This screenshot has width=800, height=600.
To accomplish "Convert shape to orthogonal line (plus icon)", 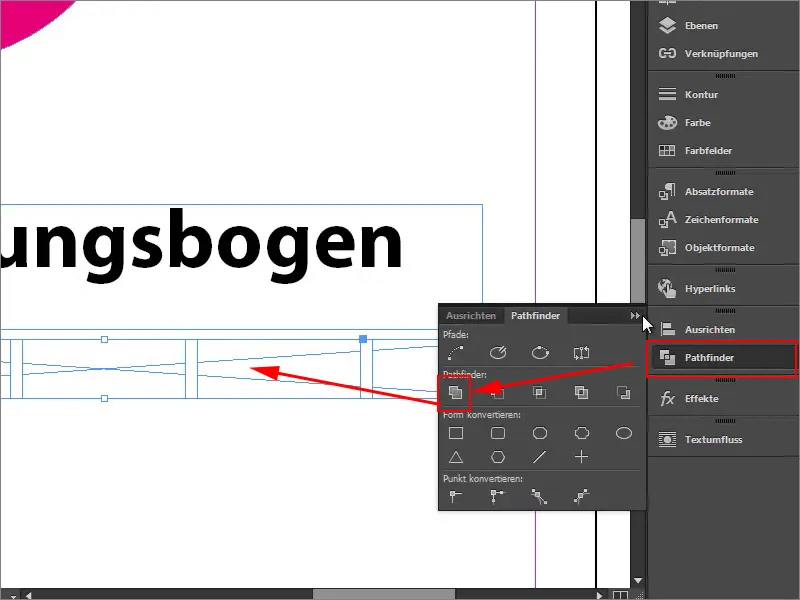I will [582, 457].
